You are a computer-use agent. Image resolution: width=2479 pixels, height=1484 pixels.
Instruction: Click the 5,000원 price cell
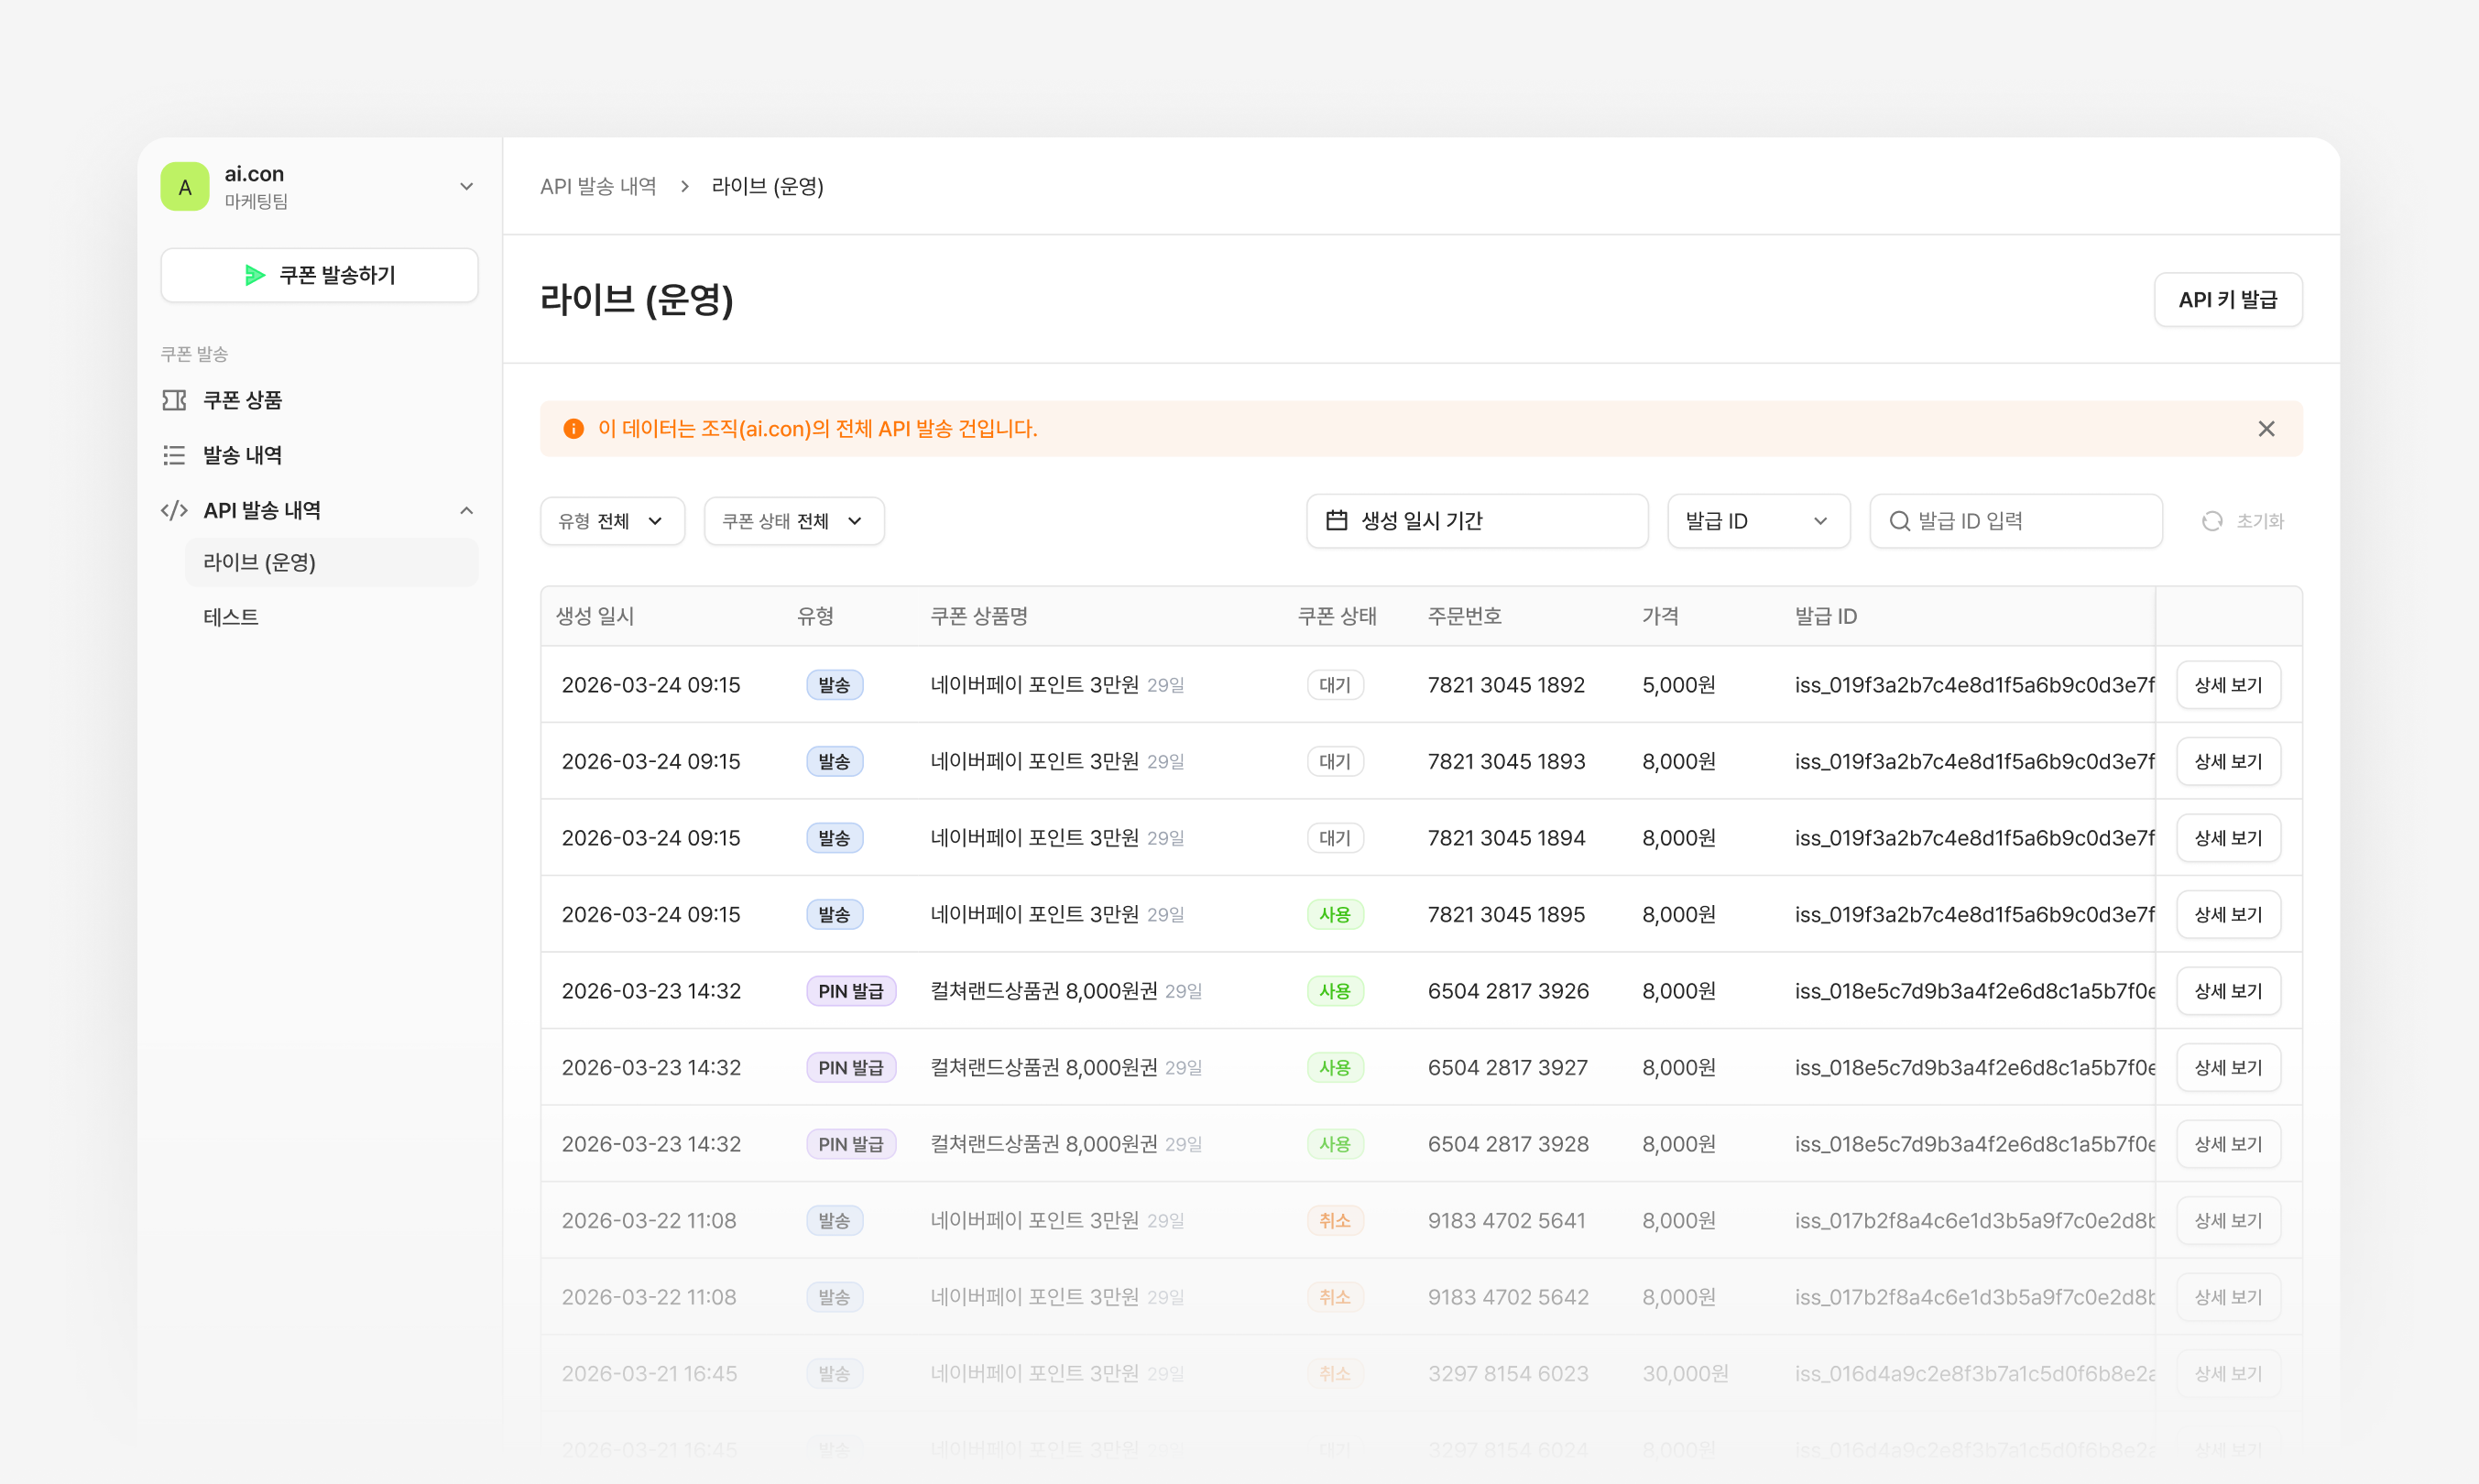1679,685
